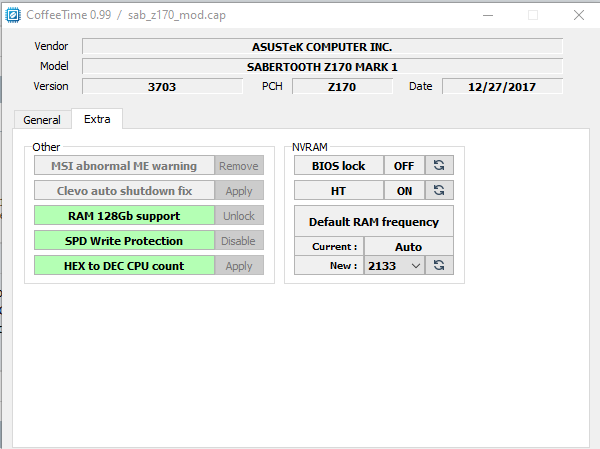Click Apply for Clevo auto shutdown fix
The height and width of the screenshot is (449, 600).
click(x=239, y=190)
